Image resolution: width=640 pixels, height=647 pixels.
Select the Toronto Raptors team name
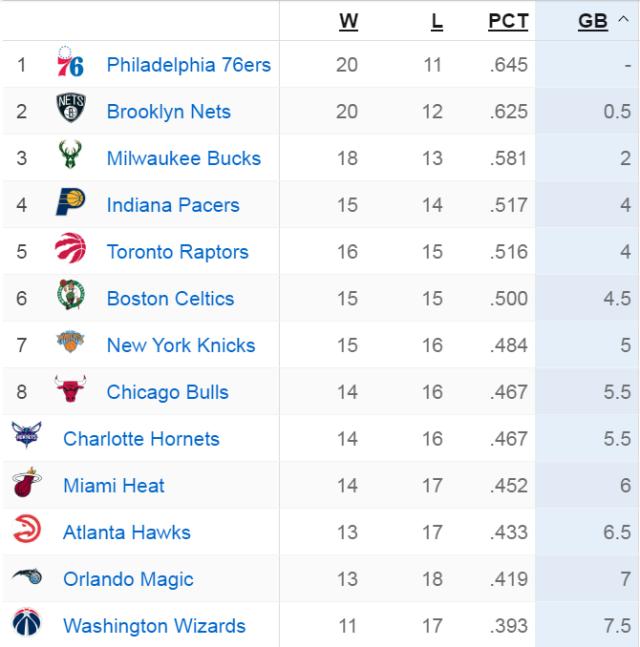point(177,251)
